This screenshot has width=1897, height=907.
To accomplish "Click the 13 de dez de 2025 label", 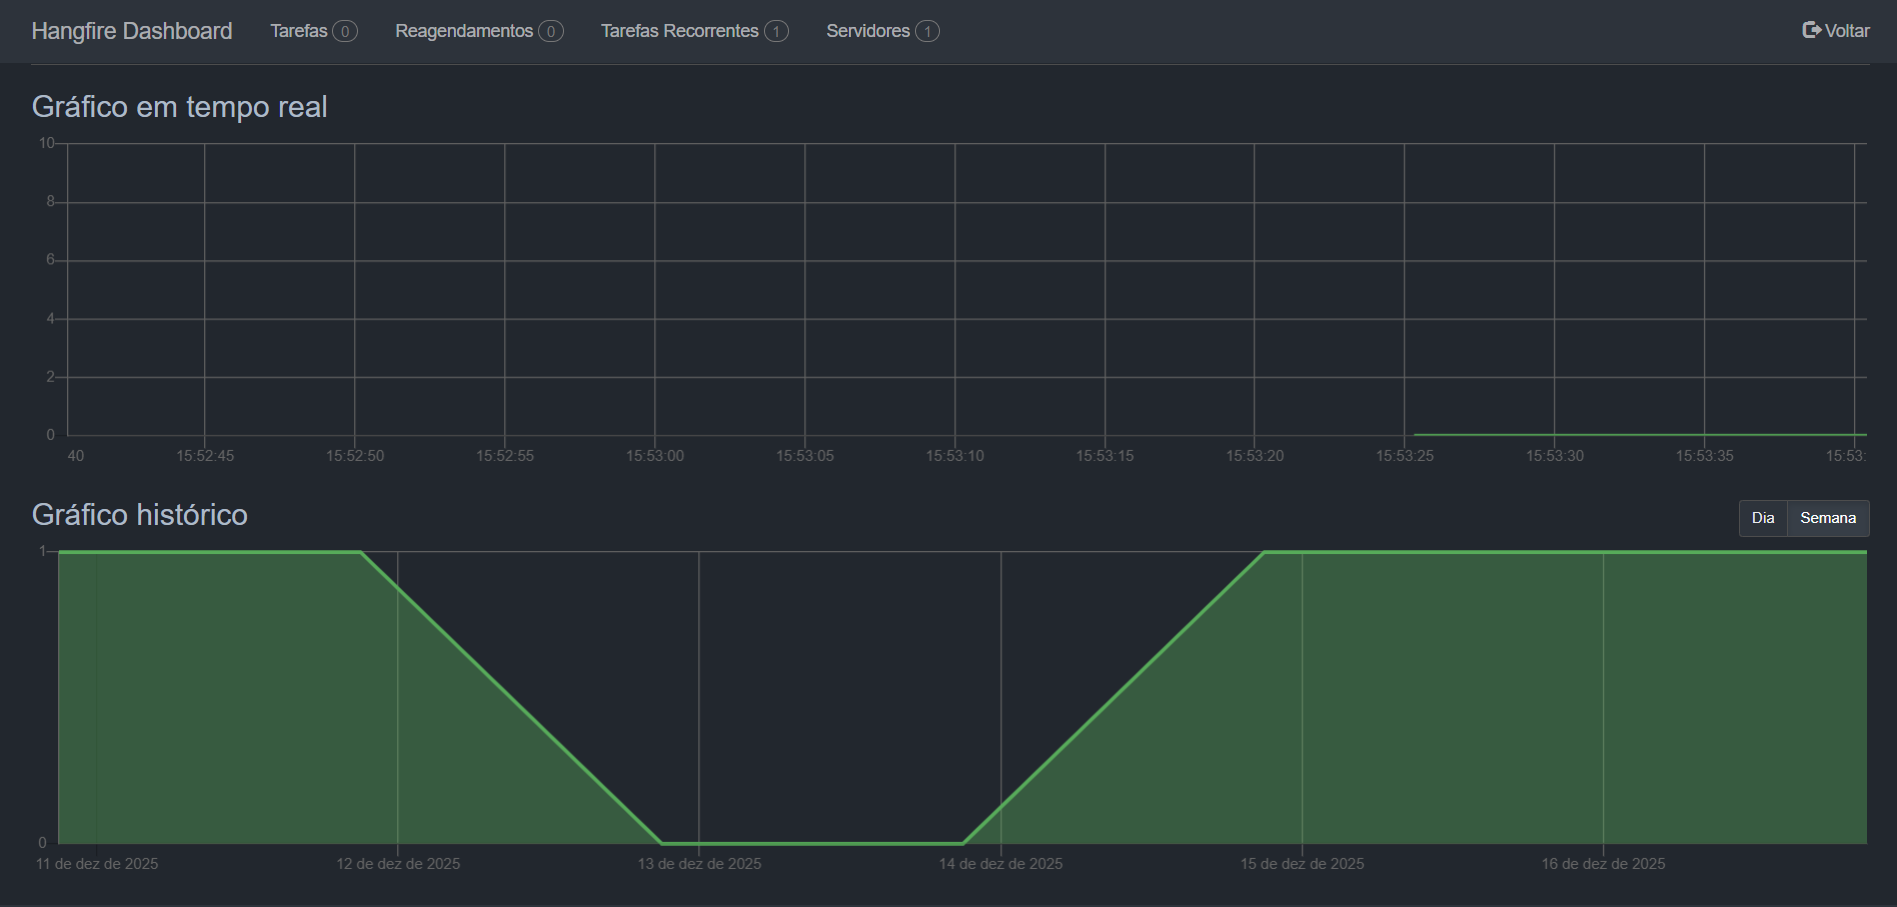I will tap(699, 864).
